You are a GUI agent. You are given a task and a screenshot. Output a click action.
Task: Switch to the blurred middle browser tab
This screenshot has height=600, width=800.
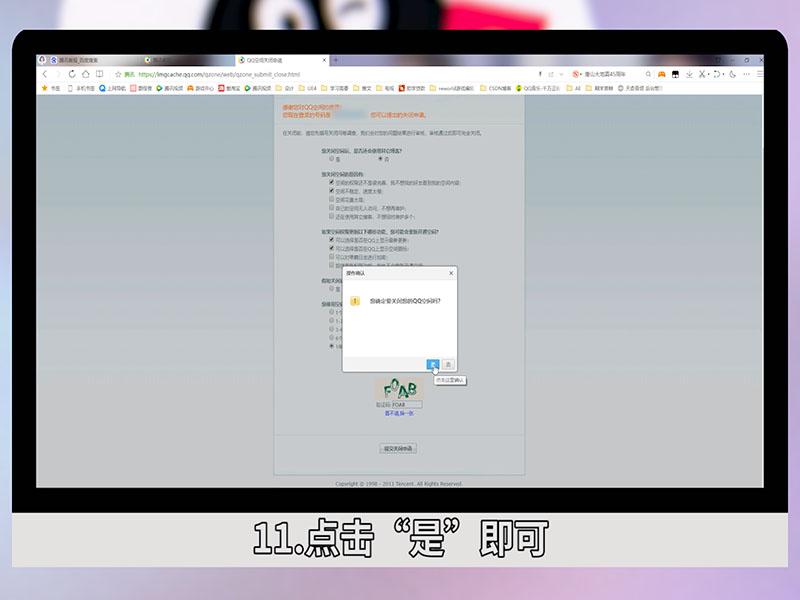pyautogui.click(x=186, y=60)
